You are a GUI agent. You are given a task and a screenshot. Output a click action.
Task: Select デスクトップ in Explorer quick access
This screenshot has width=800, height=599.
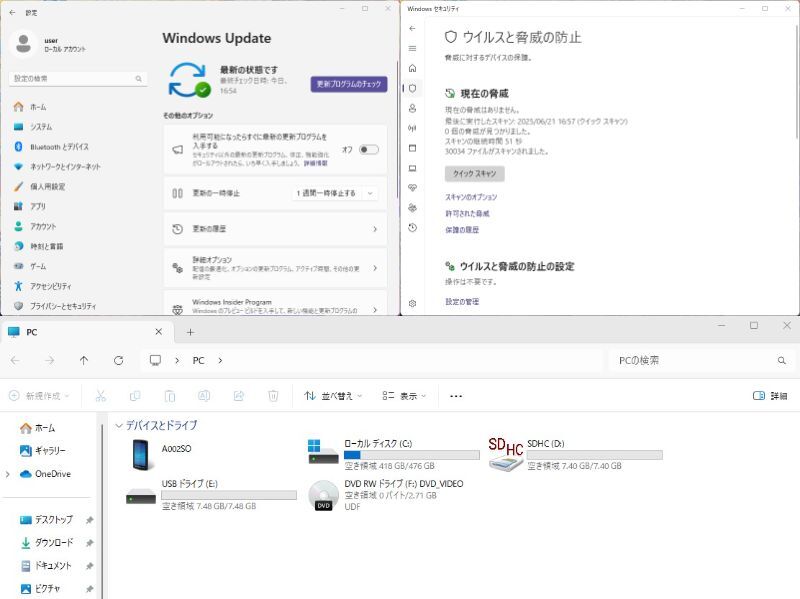(46, 519)
